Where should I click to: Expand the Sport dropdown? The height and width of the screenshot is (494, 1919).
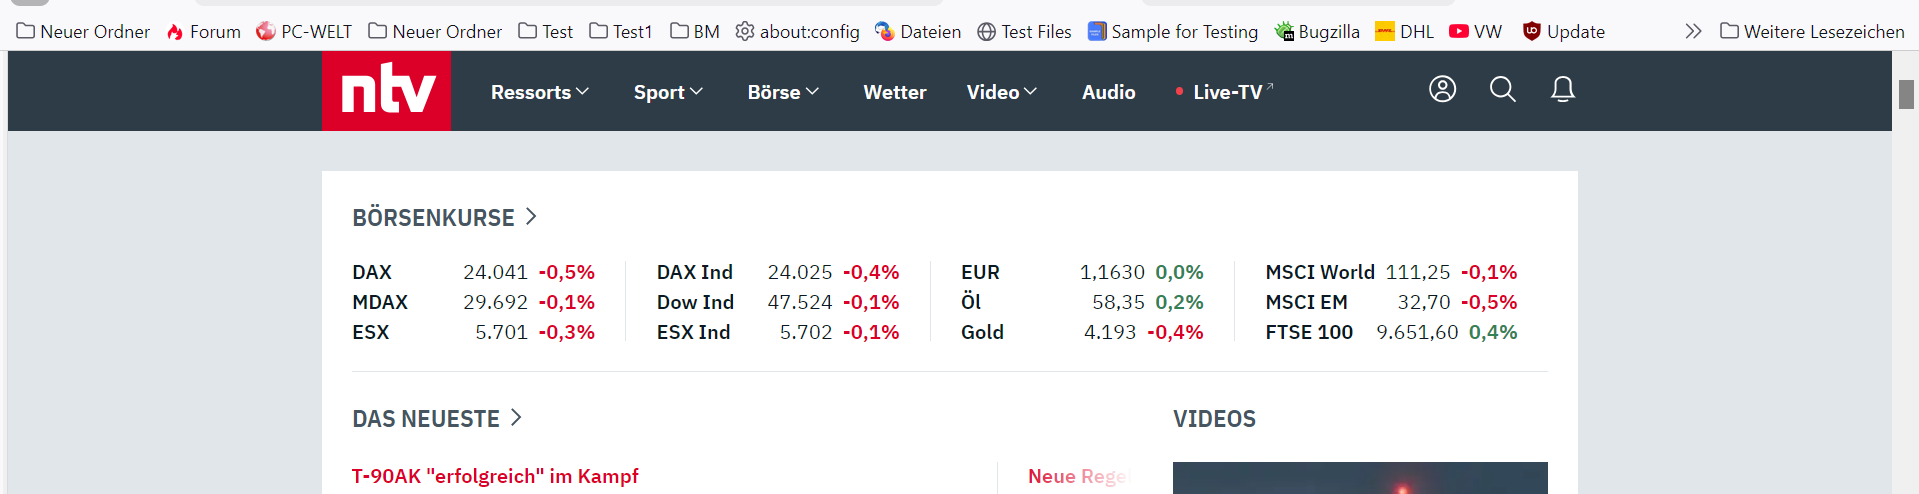point(668,92)
